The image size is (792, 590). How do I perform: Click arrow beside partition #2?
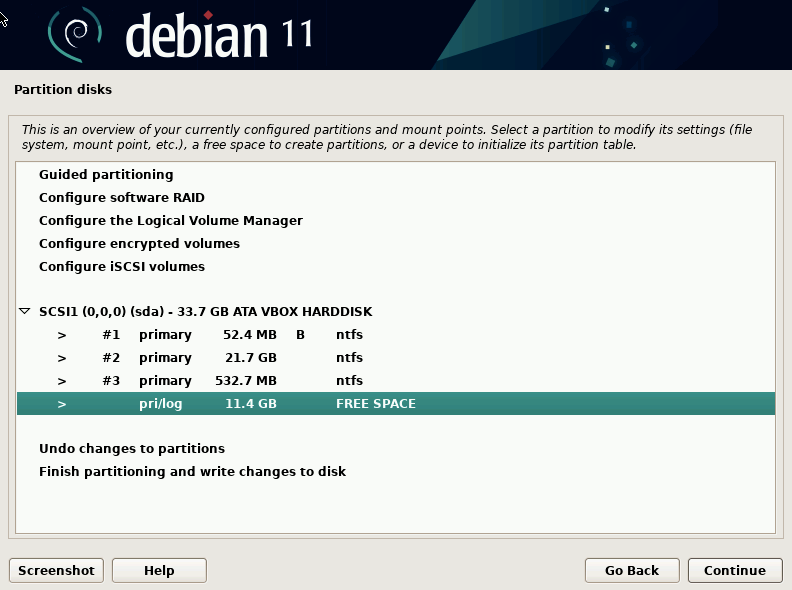62,358
